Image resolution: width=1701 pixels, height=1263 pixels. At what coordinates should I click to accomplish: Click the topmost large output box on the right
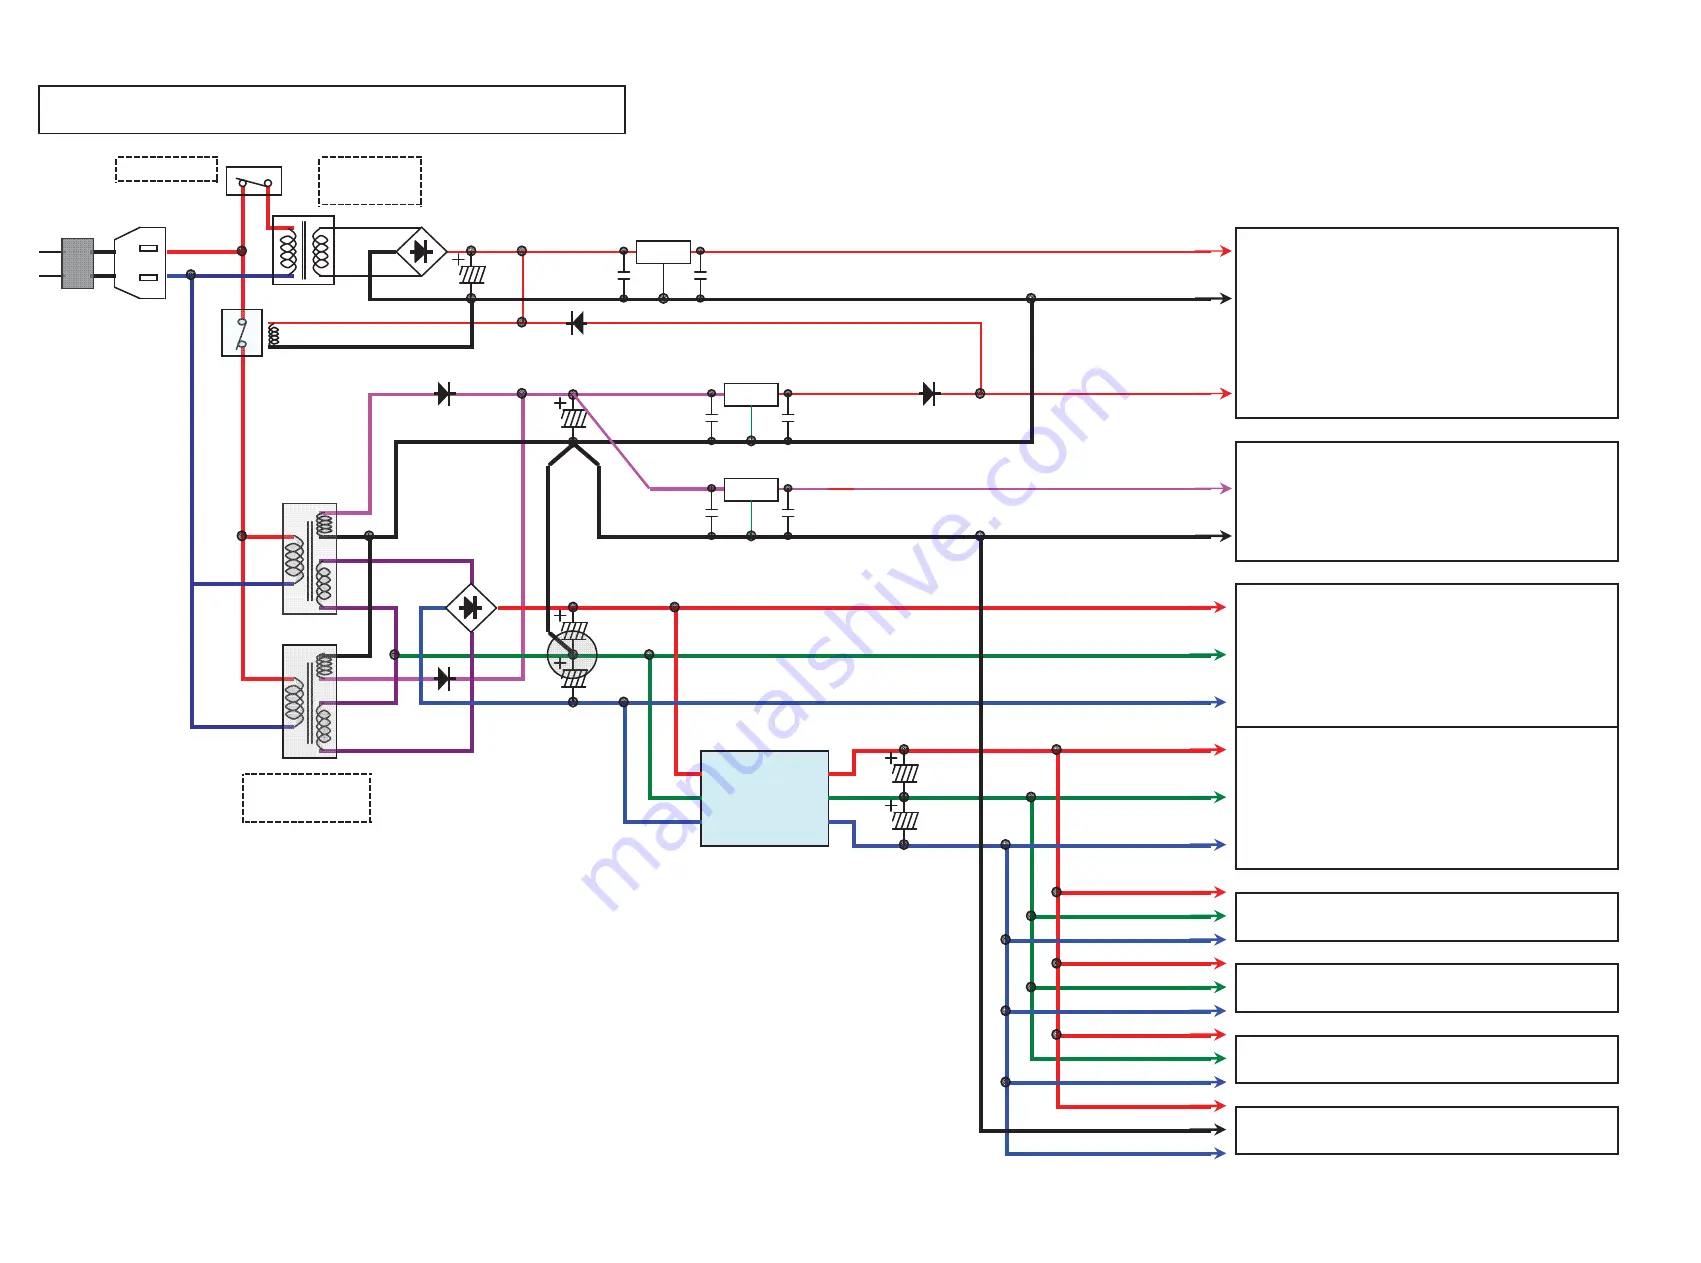click(x=1427, y=323)
